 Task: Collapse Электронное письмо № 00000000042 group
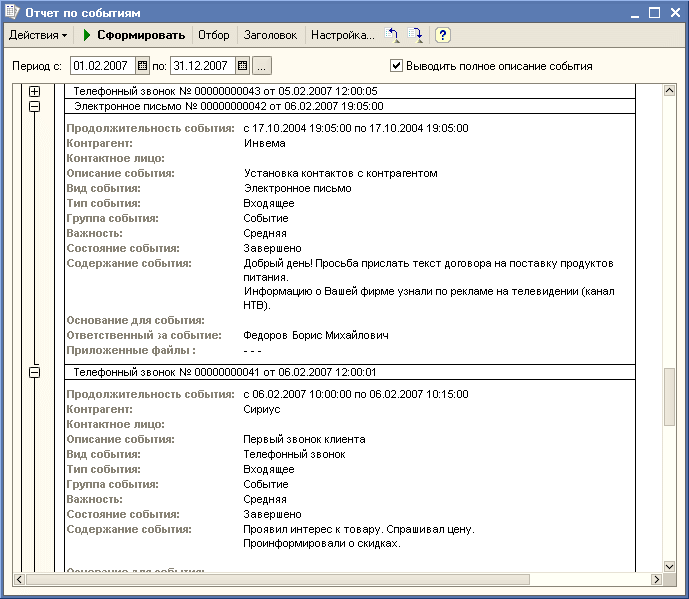click(35, 105)
